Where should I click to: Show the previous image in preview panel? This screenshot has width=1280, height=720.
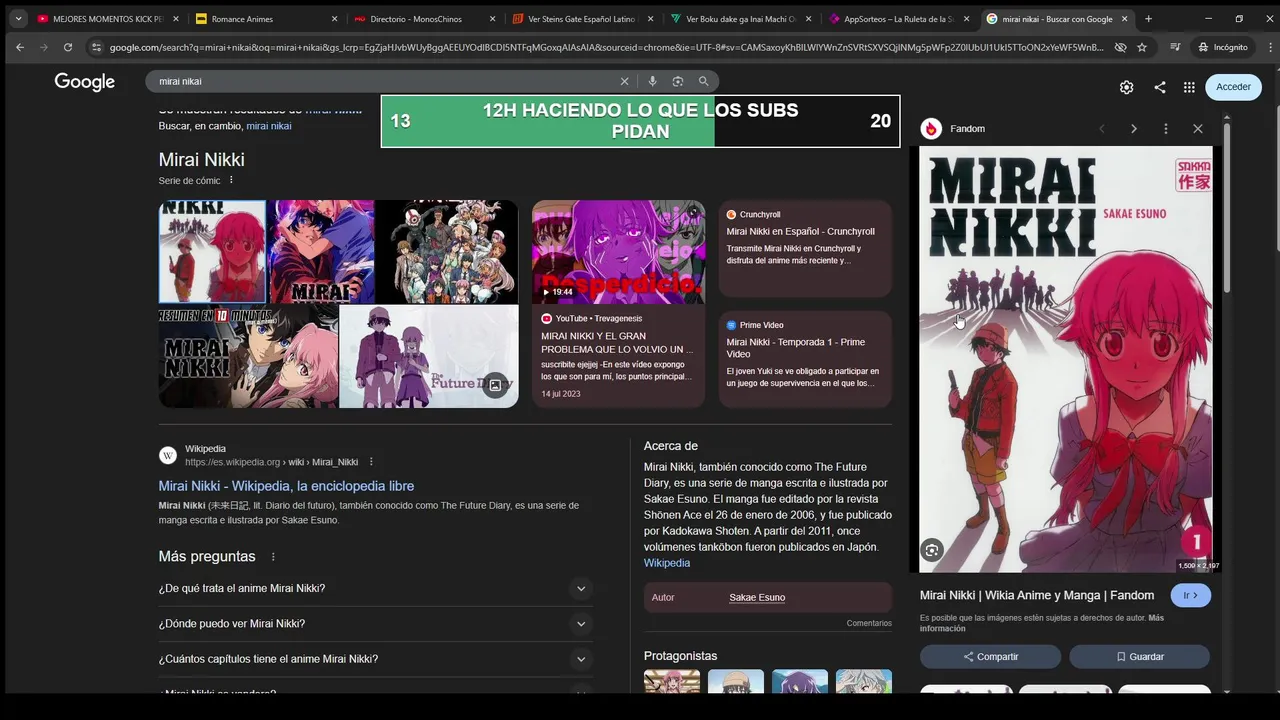[x=1102, y=128]
